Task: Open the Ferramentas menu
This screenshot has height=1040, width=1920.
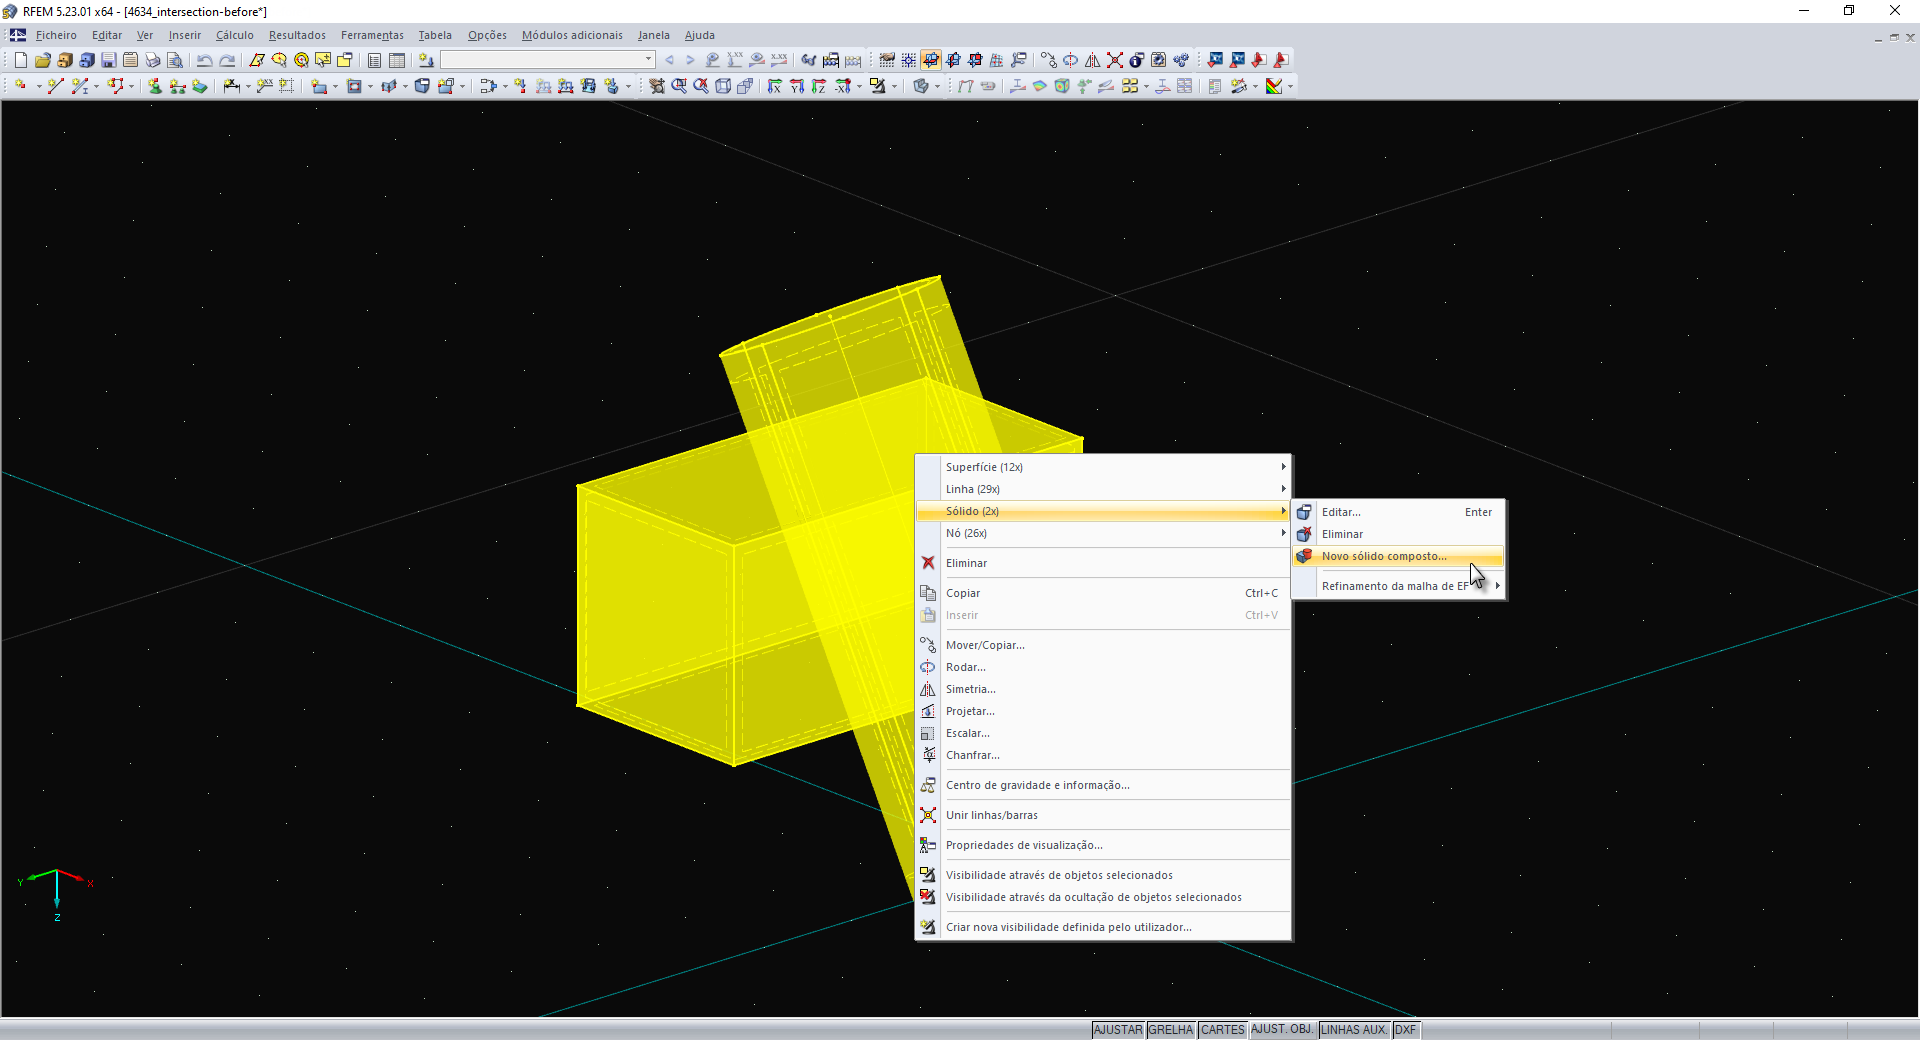Action: (372, 35)
